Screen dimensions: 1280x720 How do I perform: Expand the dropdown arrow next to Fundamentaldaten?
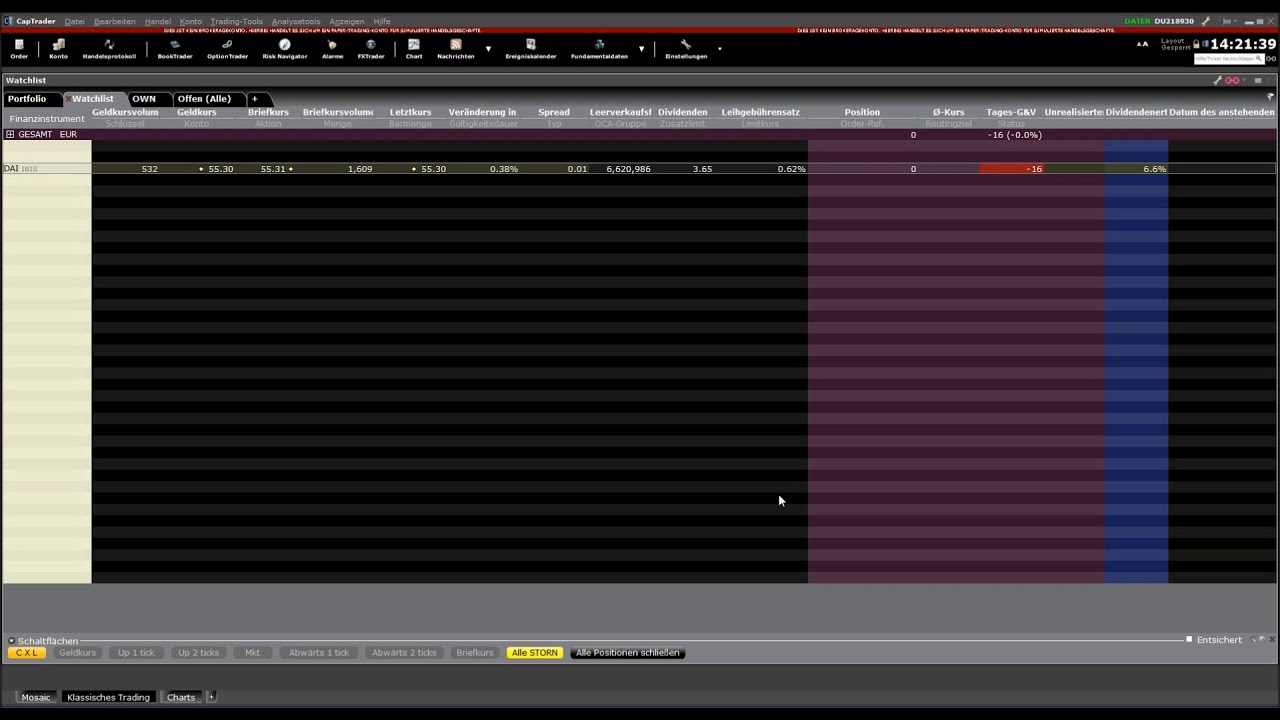point(641,48)
